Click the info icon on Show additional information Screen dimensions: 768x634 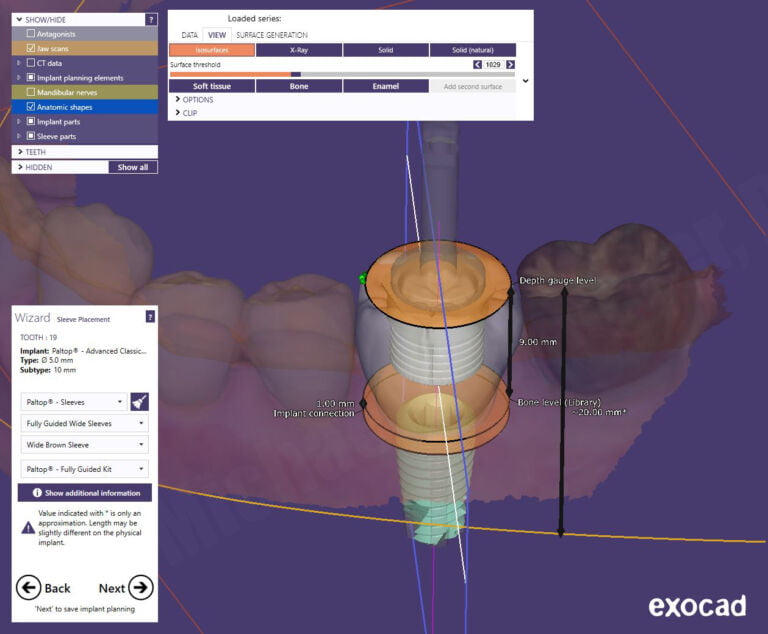click(37, 493)
